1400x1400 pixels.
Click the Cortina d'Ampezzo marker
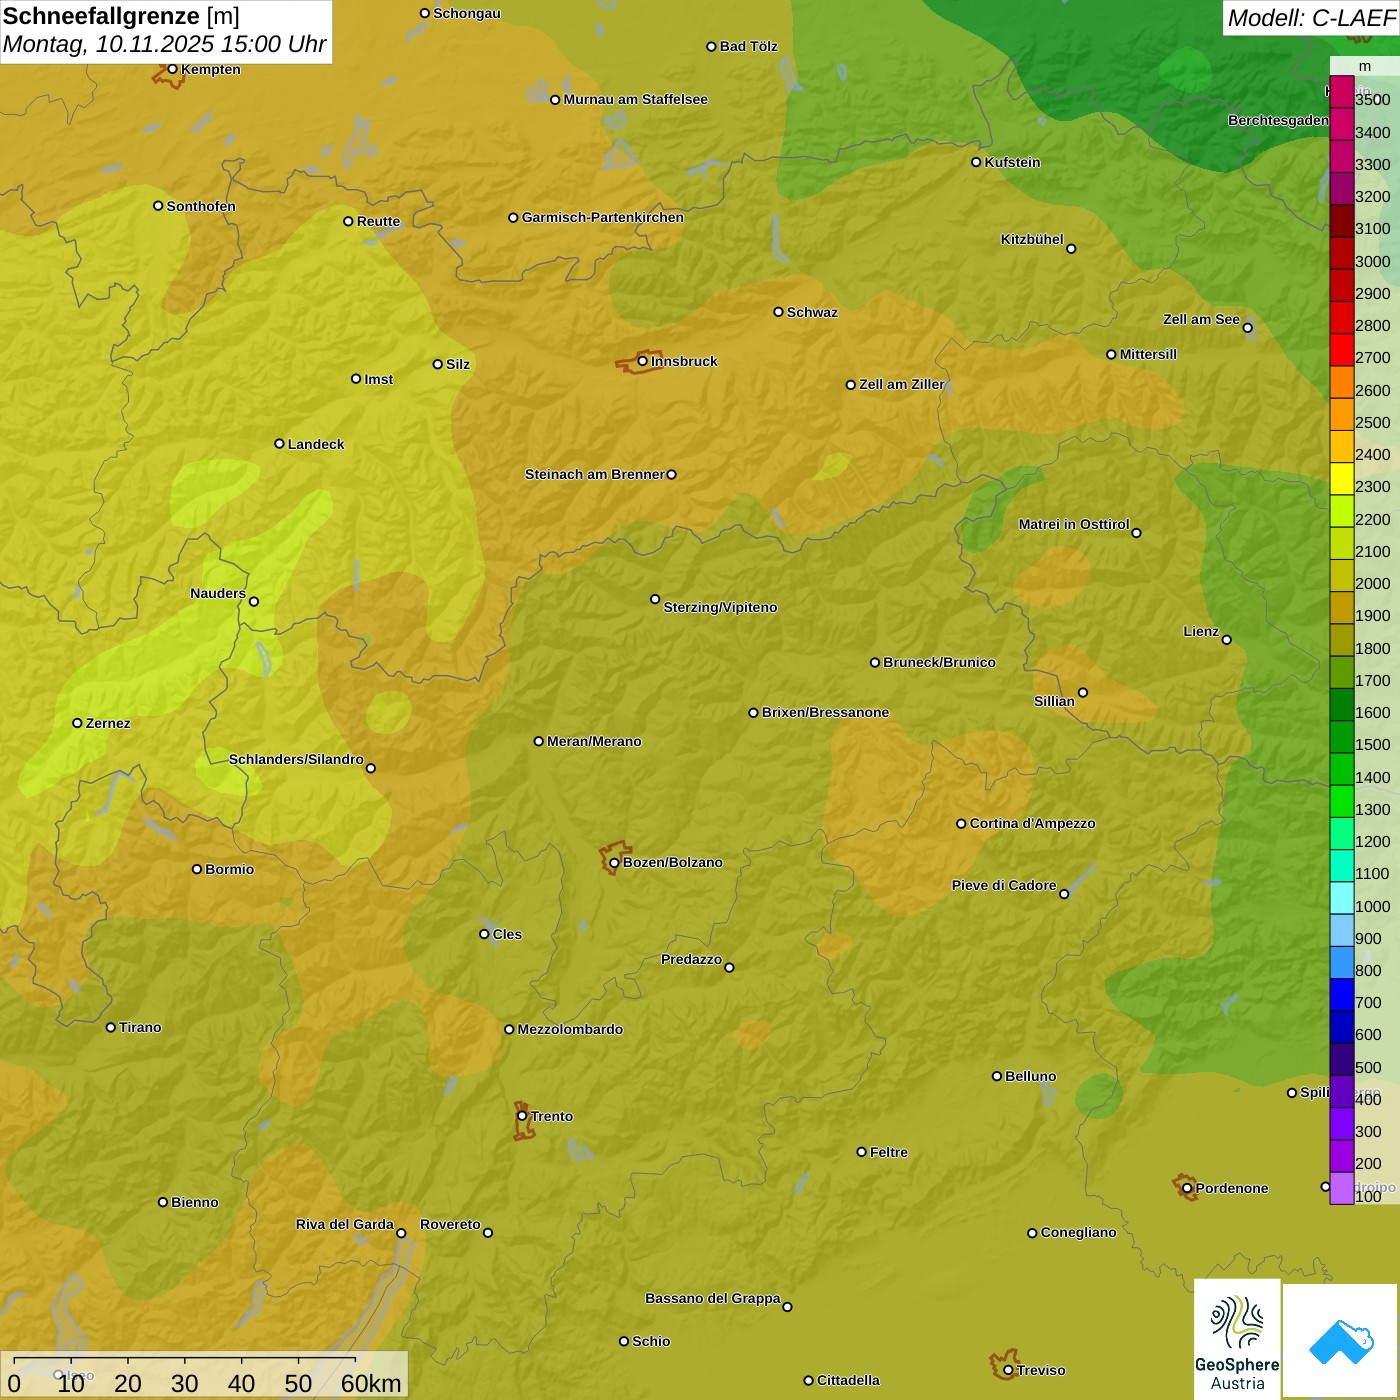[x=961, y=823]
